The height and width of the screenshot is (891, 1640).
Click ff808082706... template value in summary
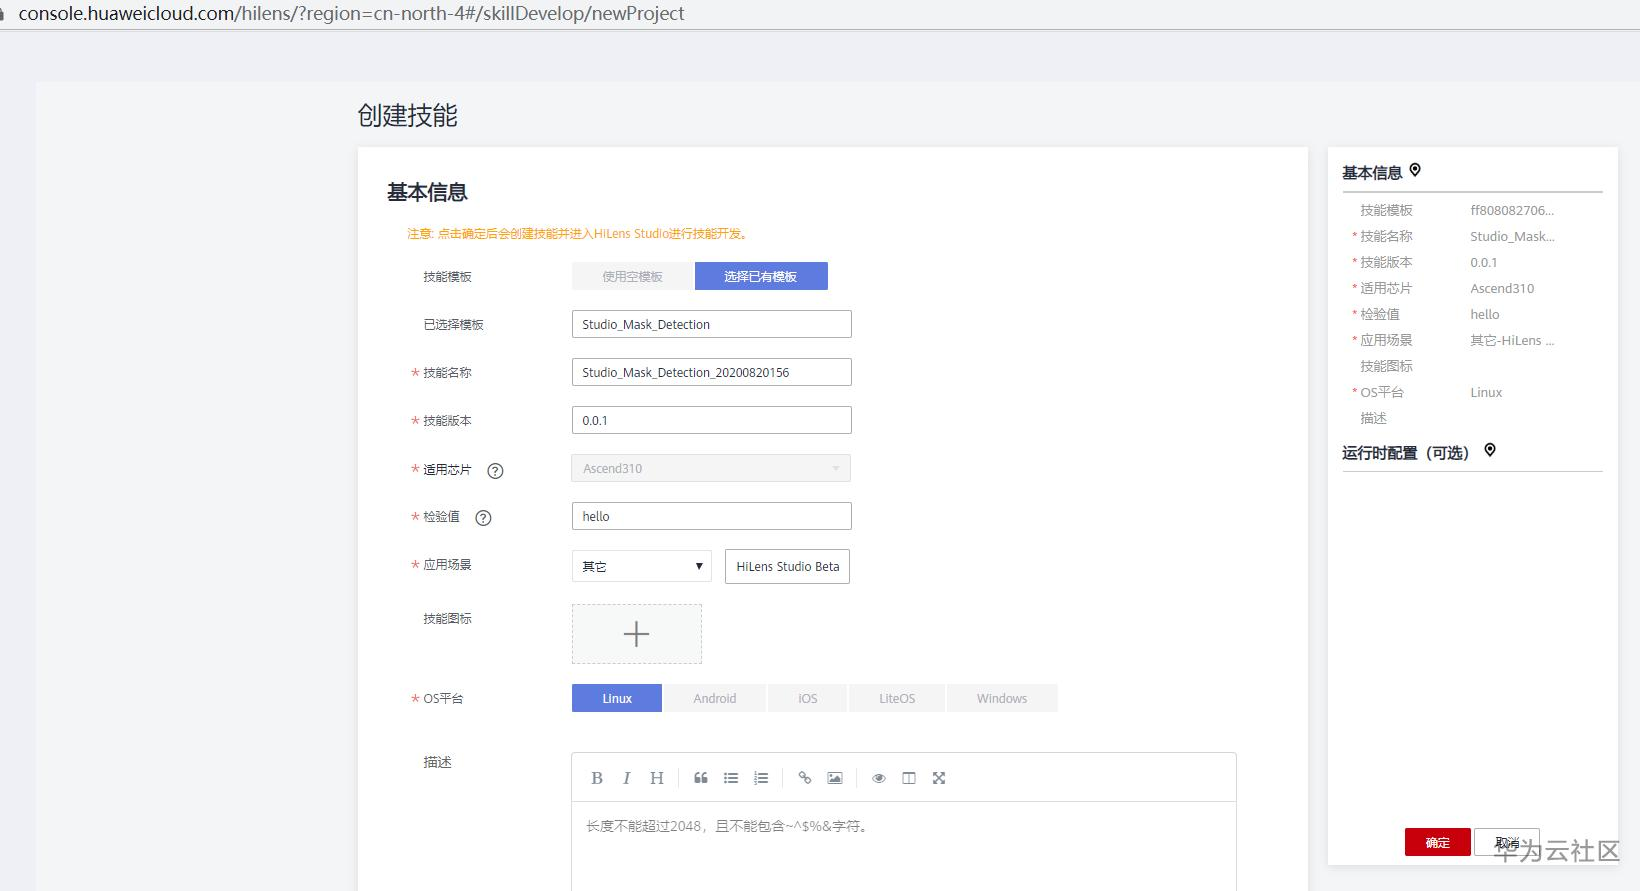(1512, 210)
